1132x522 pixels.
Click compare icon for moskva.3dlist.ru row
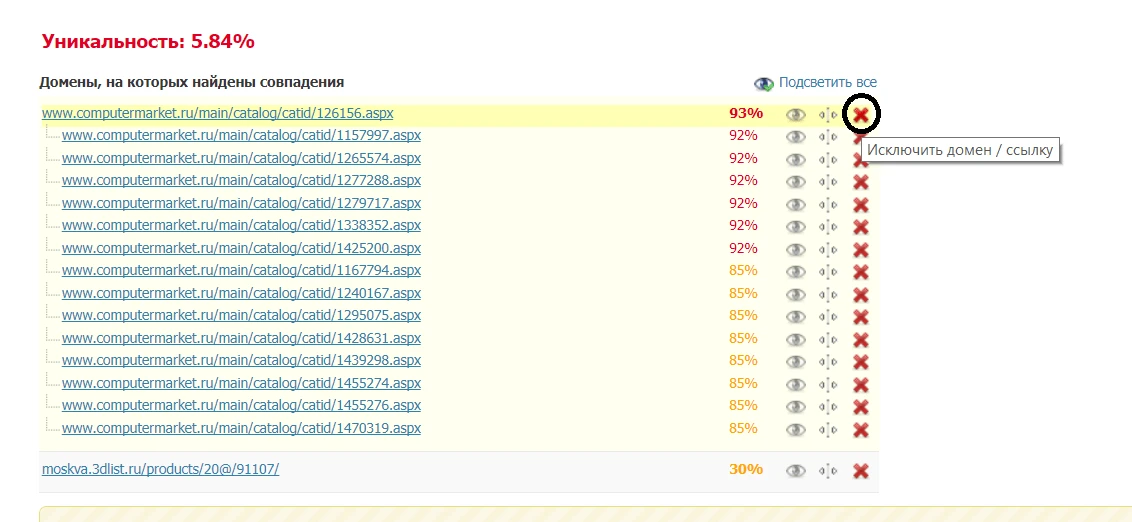(x=828, y=471)
